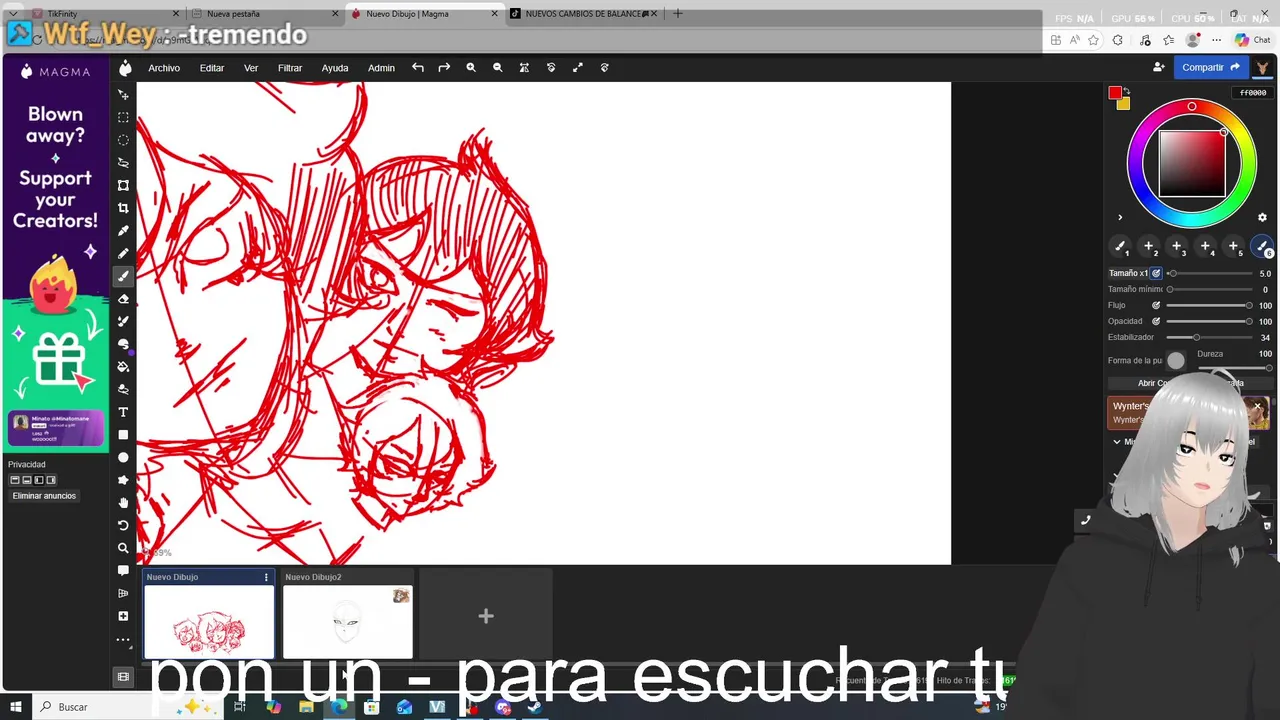This screenshot has height=720, width=1280.
Task: Open the Nuevo Dibujo2 artboard thumbnail
Action: [347, 622]
